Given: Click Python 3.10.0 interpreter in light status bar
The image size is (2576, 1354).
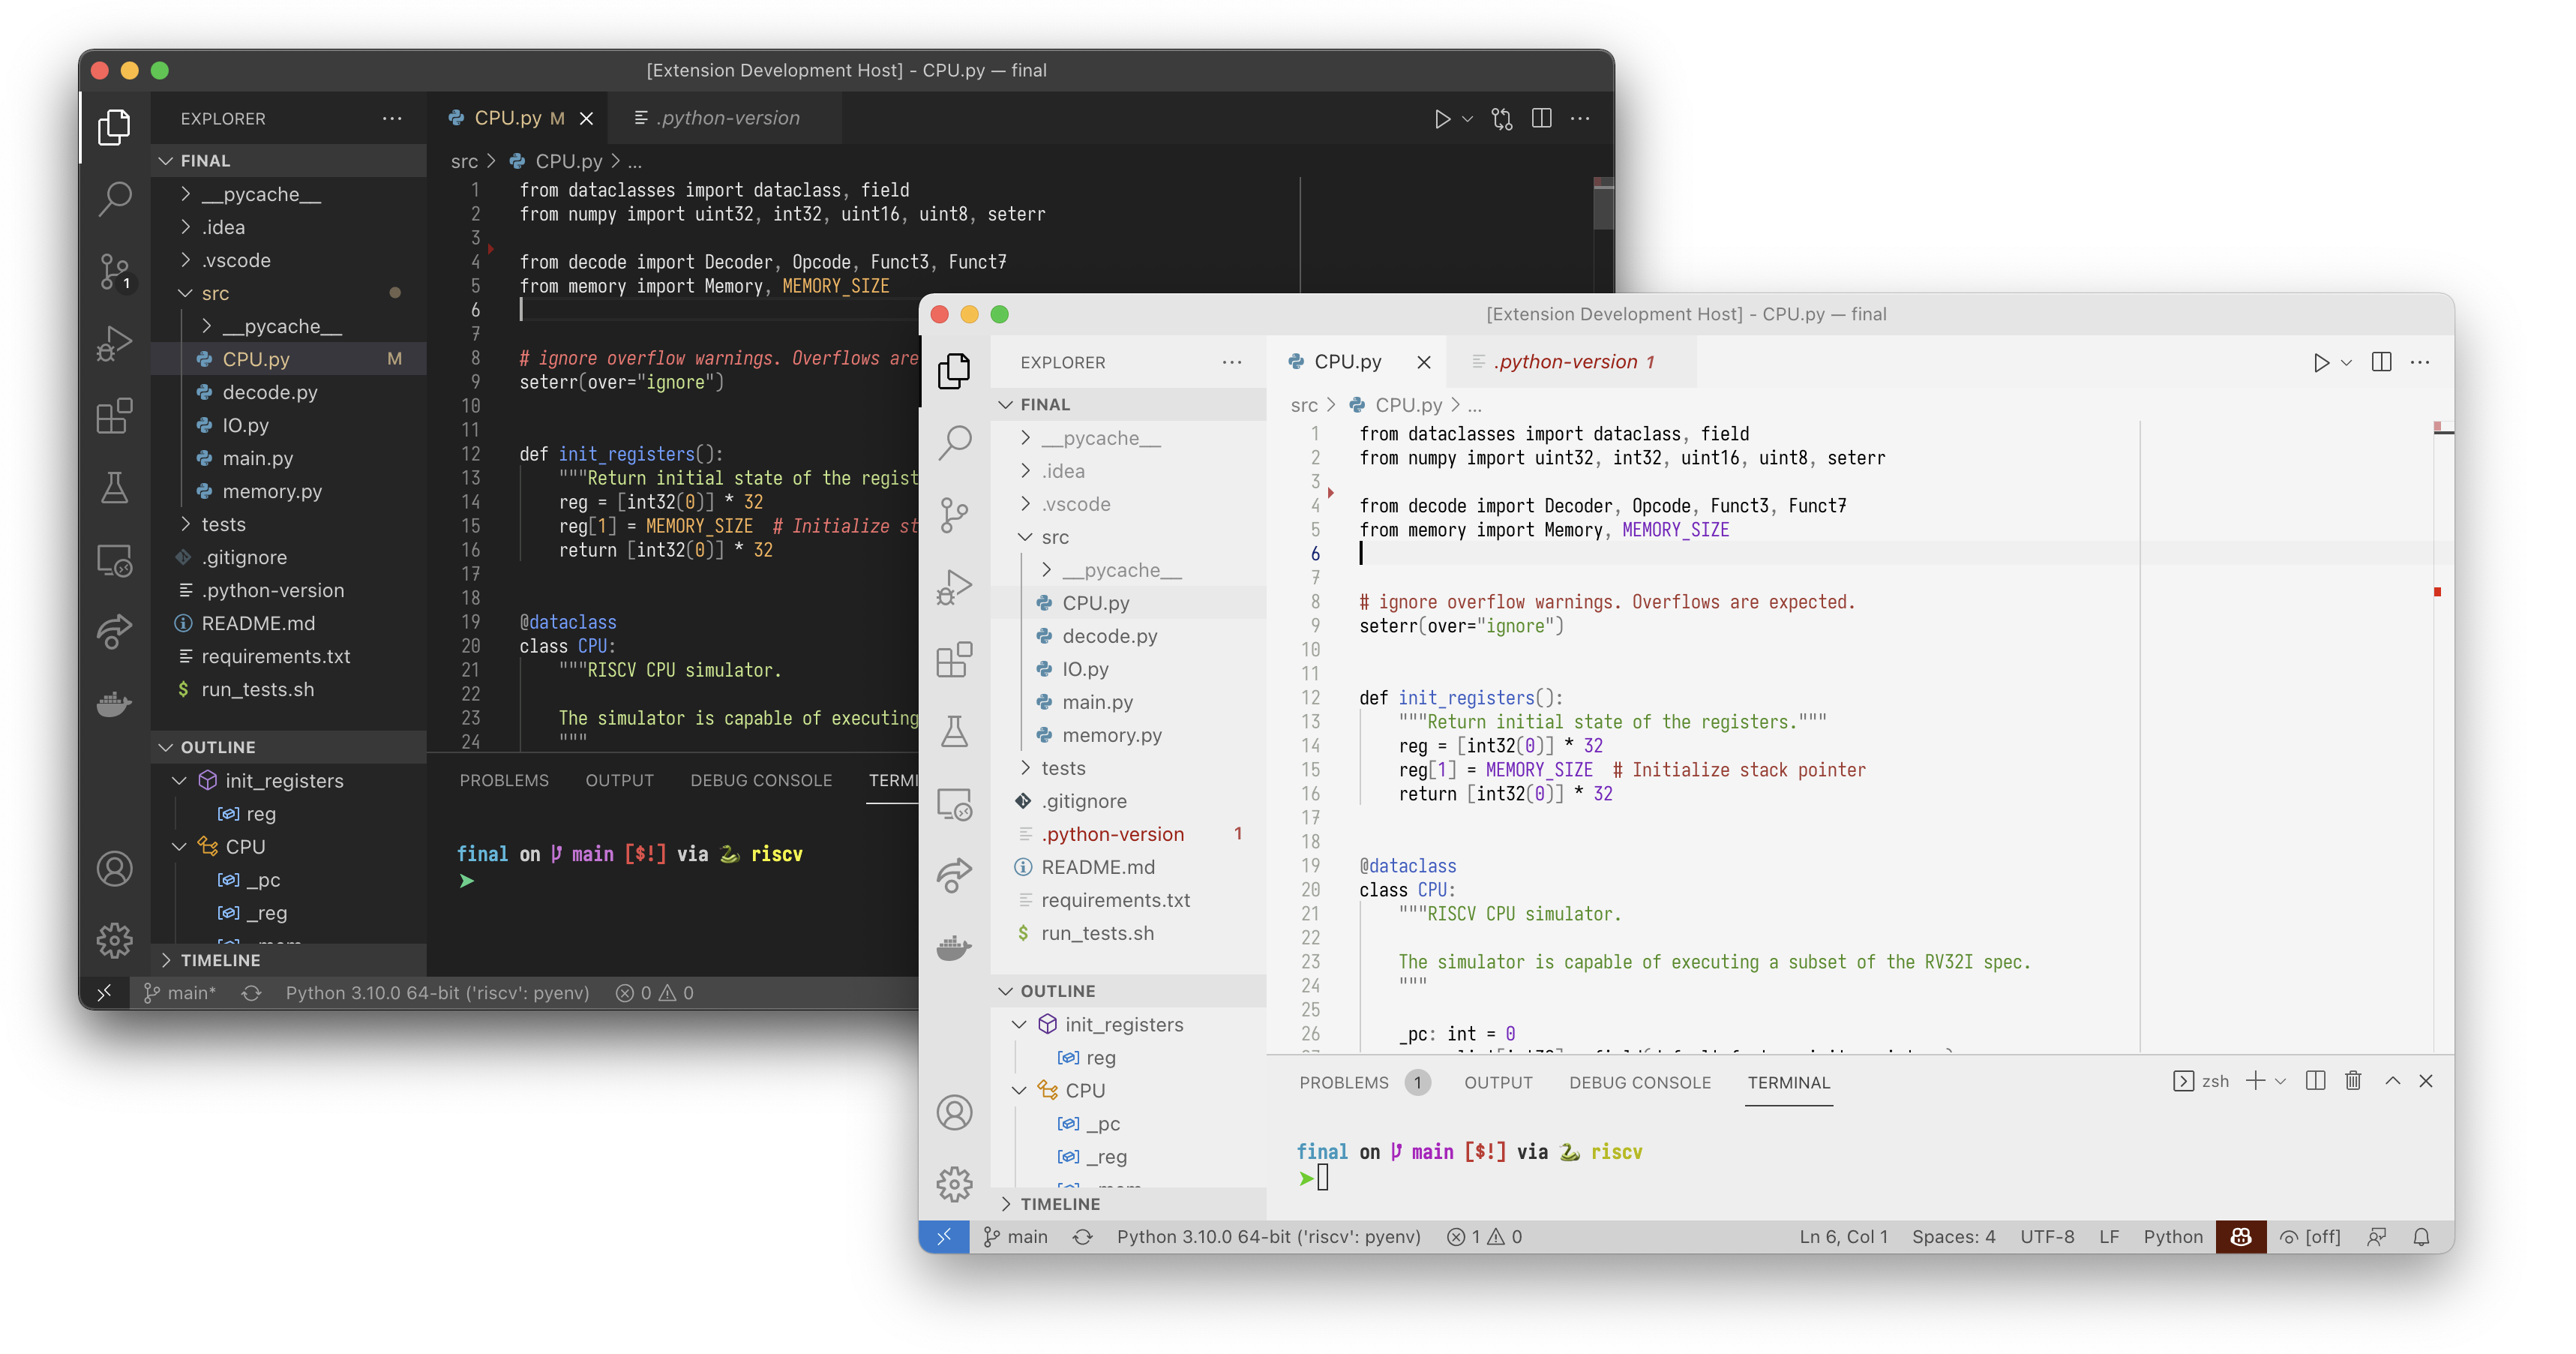Looking at the screenshot, I should tap(1268, 1237).
